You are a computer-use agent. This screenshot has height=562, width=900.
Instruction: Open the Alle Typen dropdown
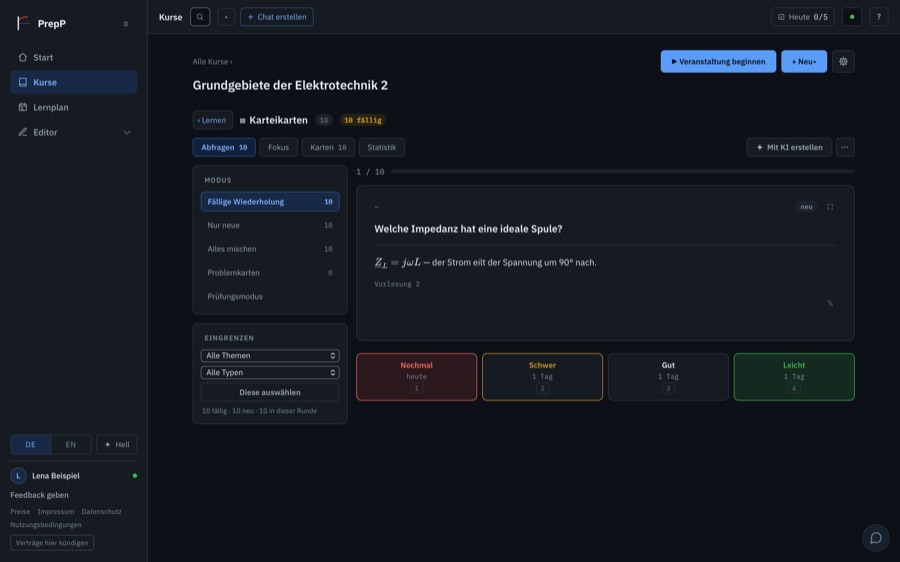[270, 372]
